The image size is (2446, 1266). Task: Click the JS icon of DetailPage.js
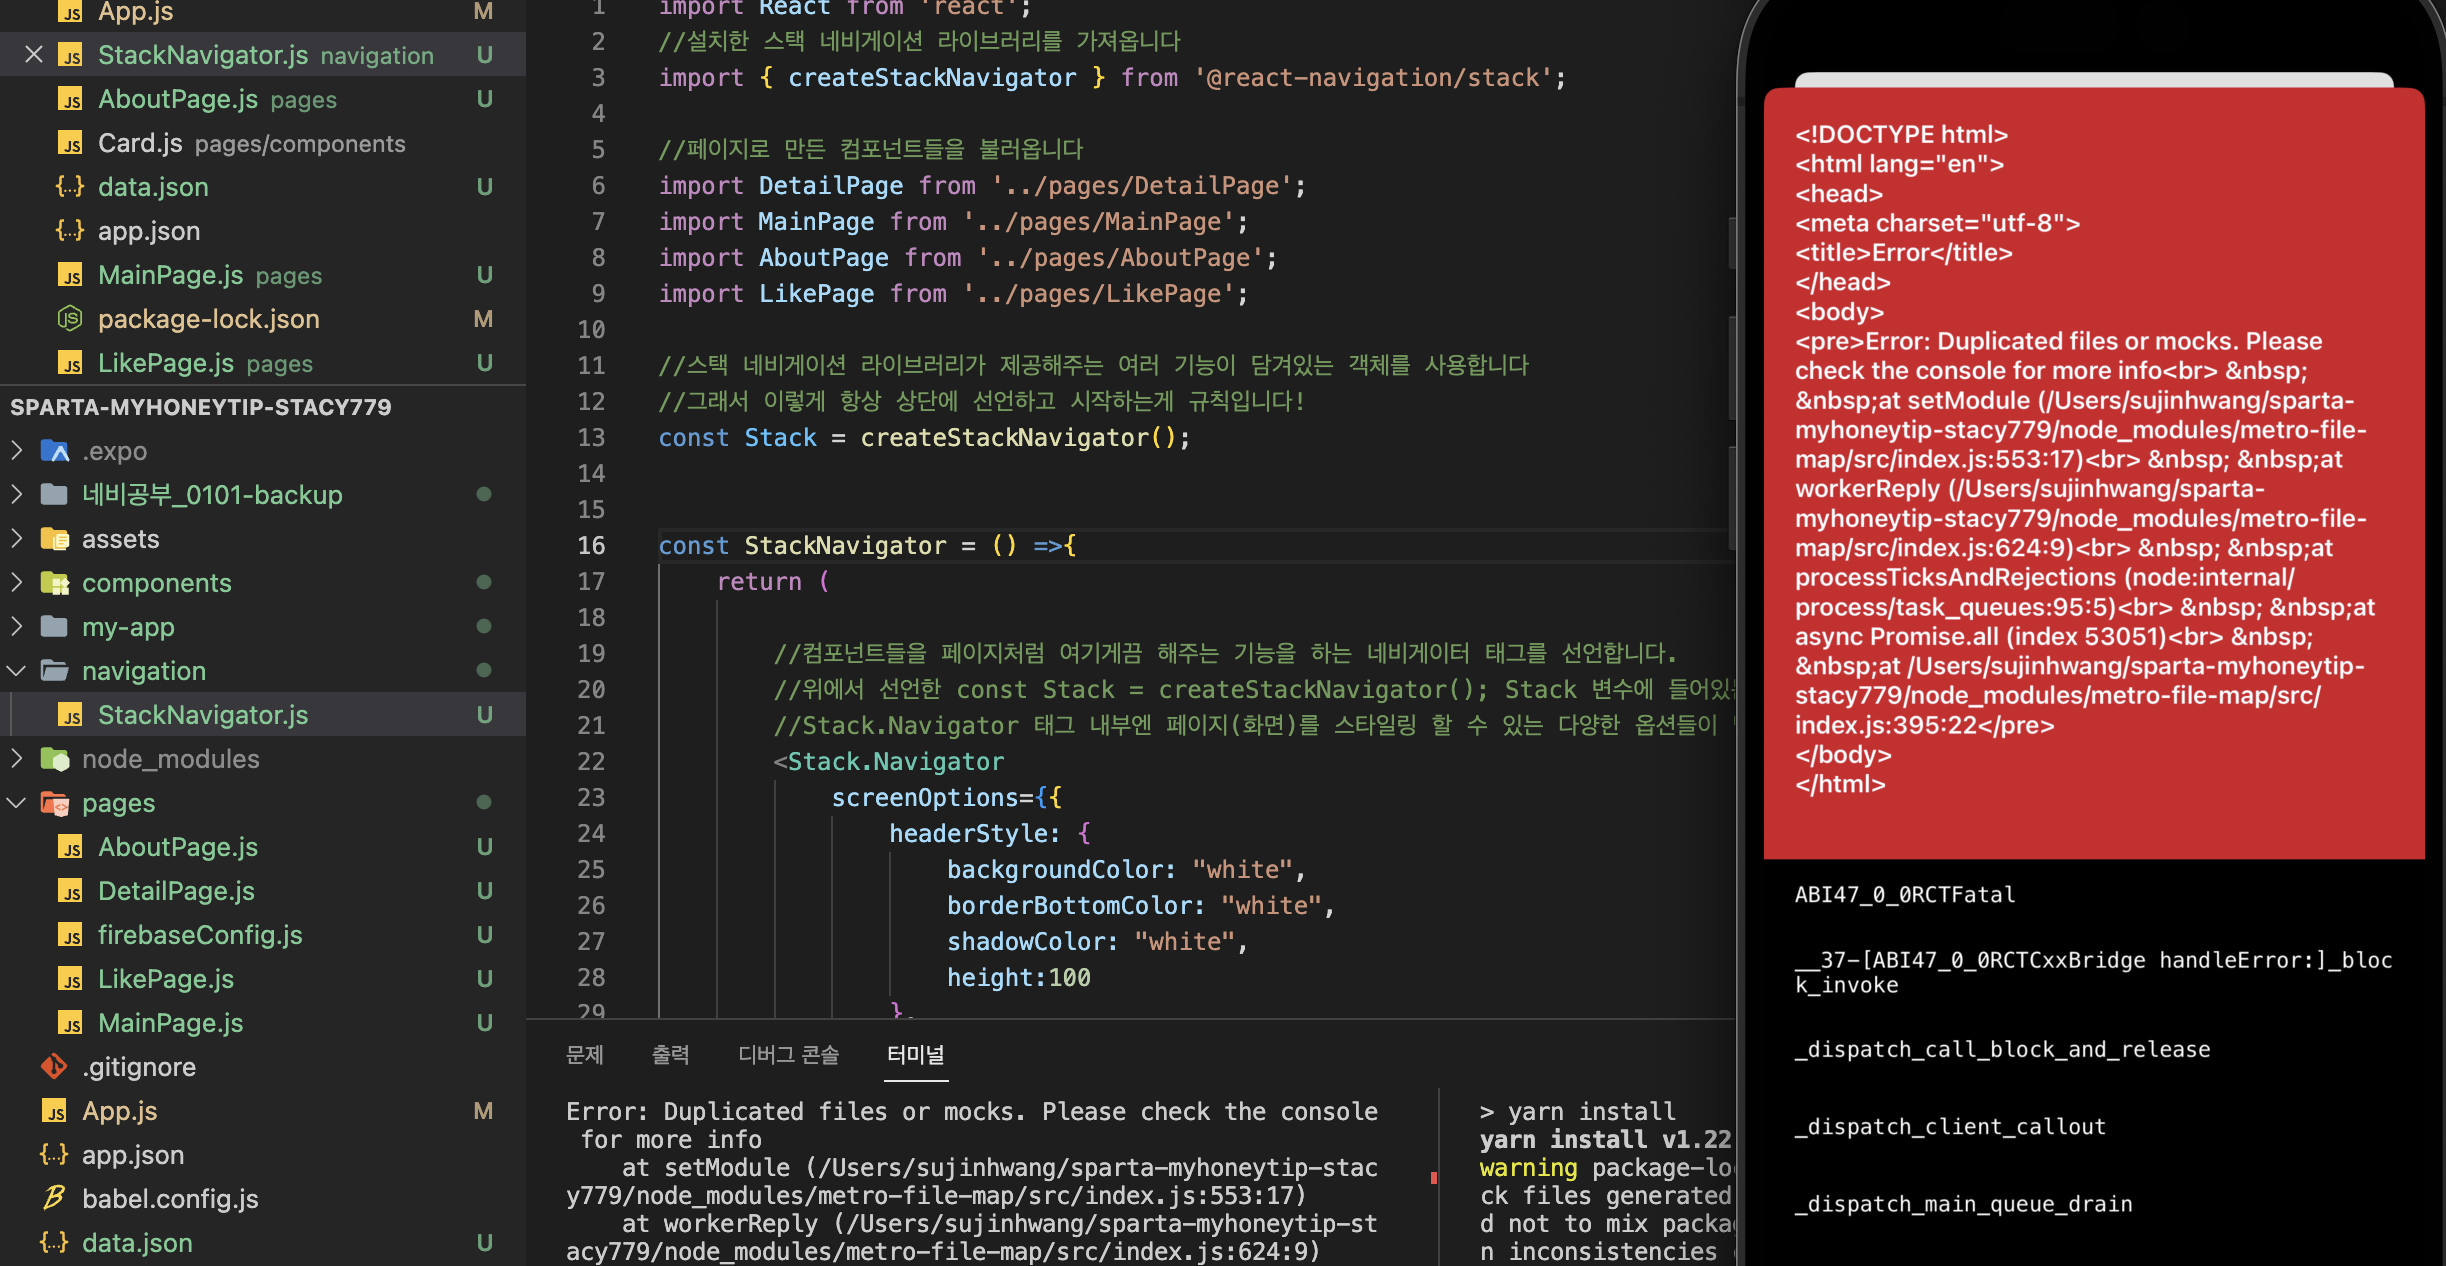tap(70, 892)
